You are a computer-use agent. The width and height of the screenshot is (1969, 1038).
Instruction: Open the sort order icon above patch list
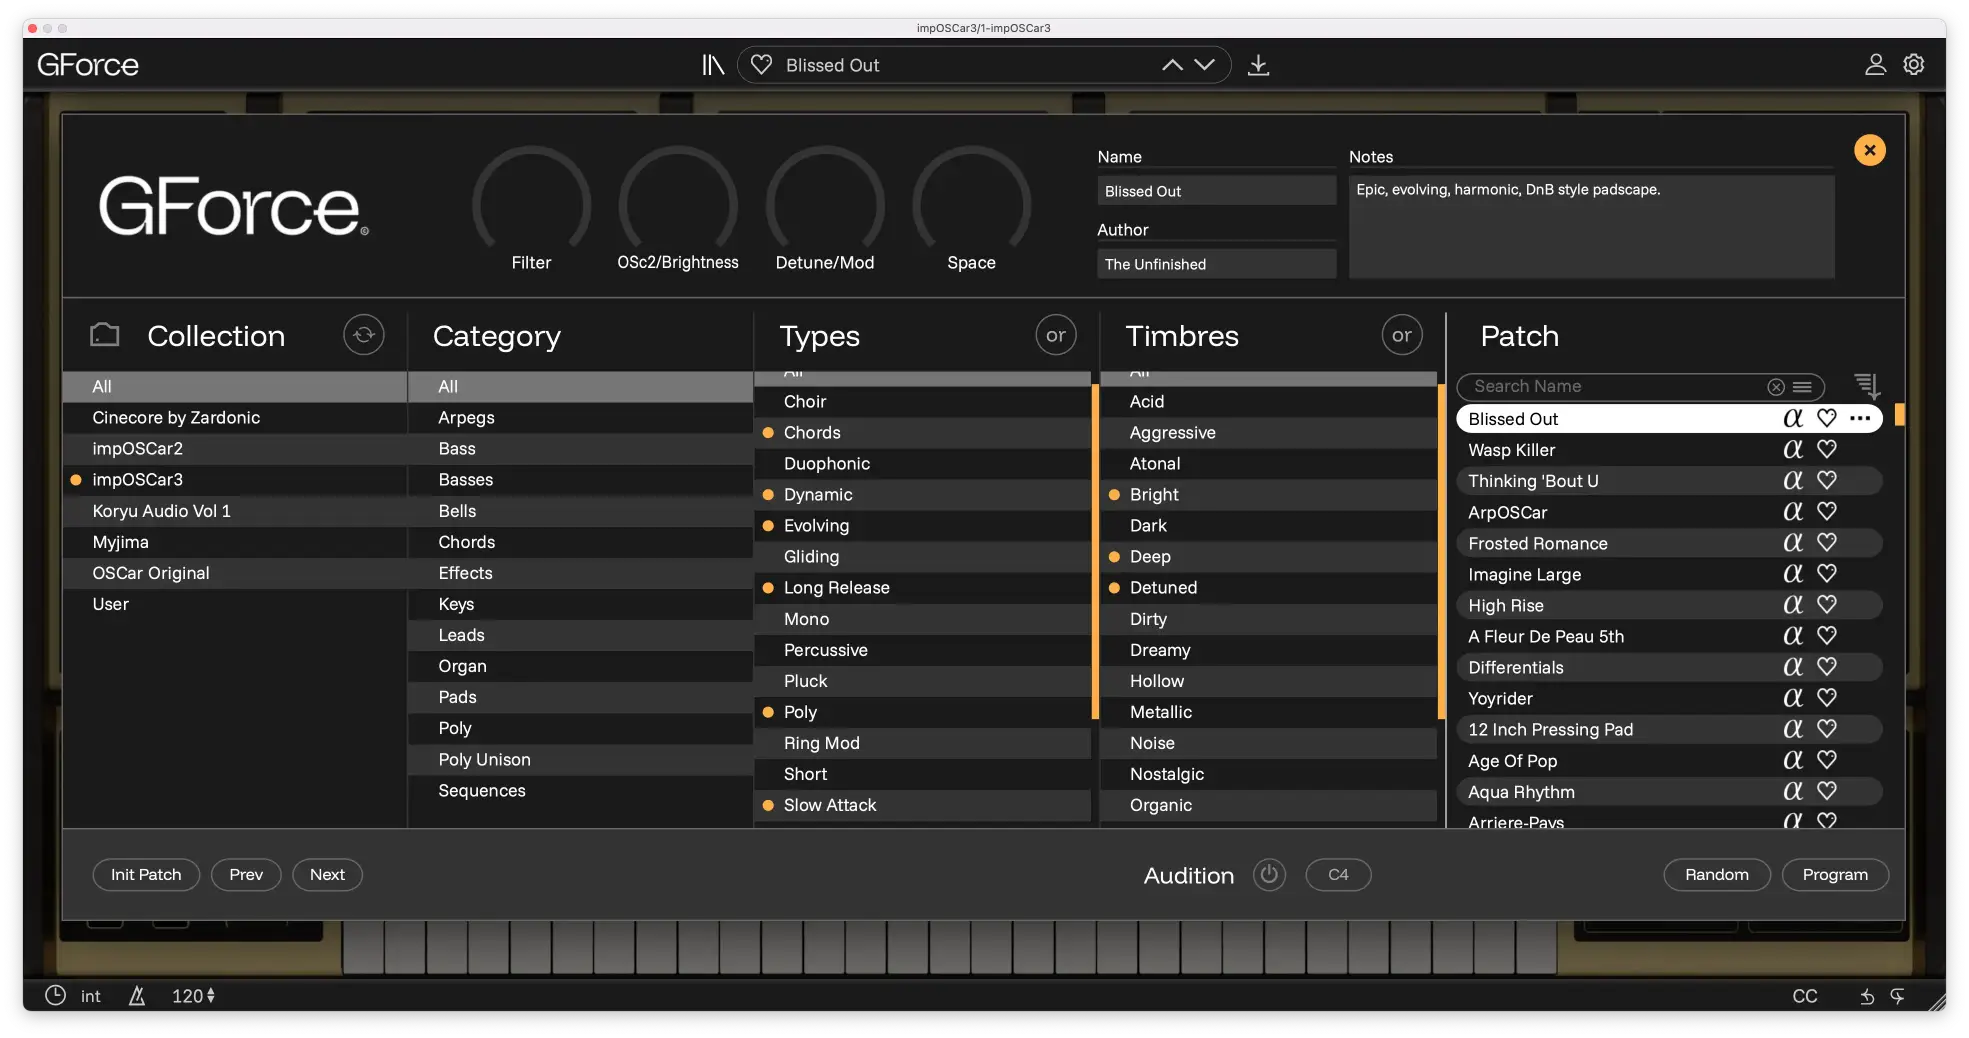click(1867, 385)
